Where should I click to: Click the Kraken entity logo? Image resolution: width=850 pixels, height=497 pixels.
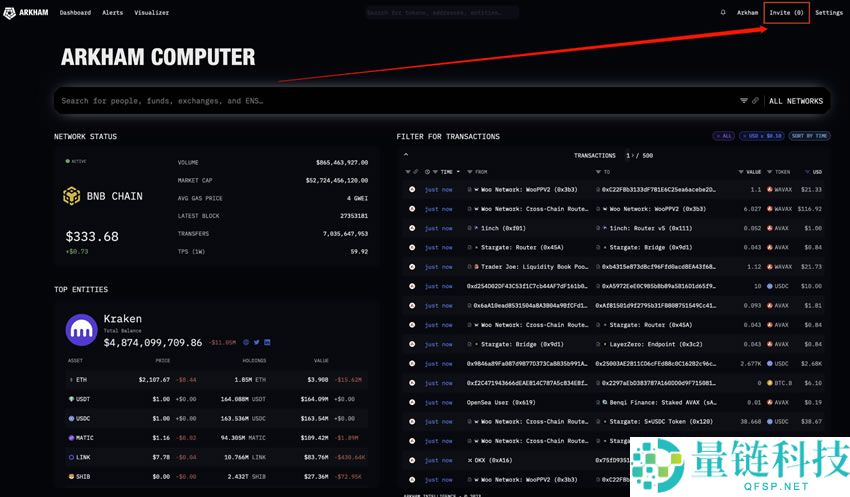[81, 330]
